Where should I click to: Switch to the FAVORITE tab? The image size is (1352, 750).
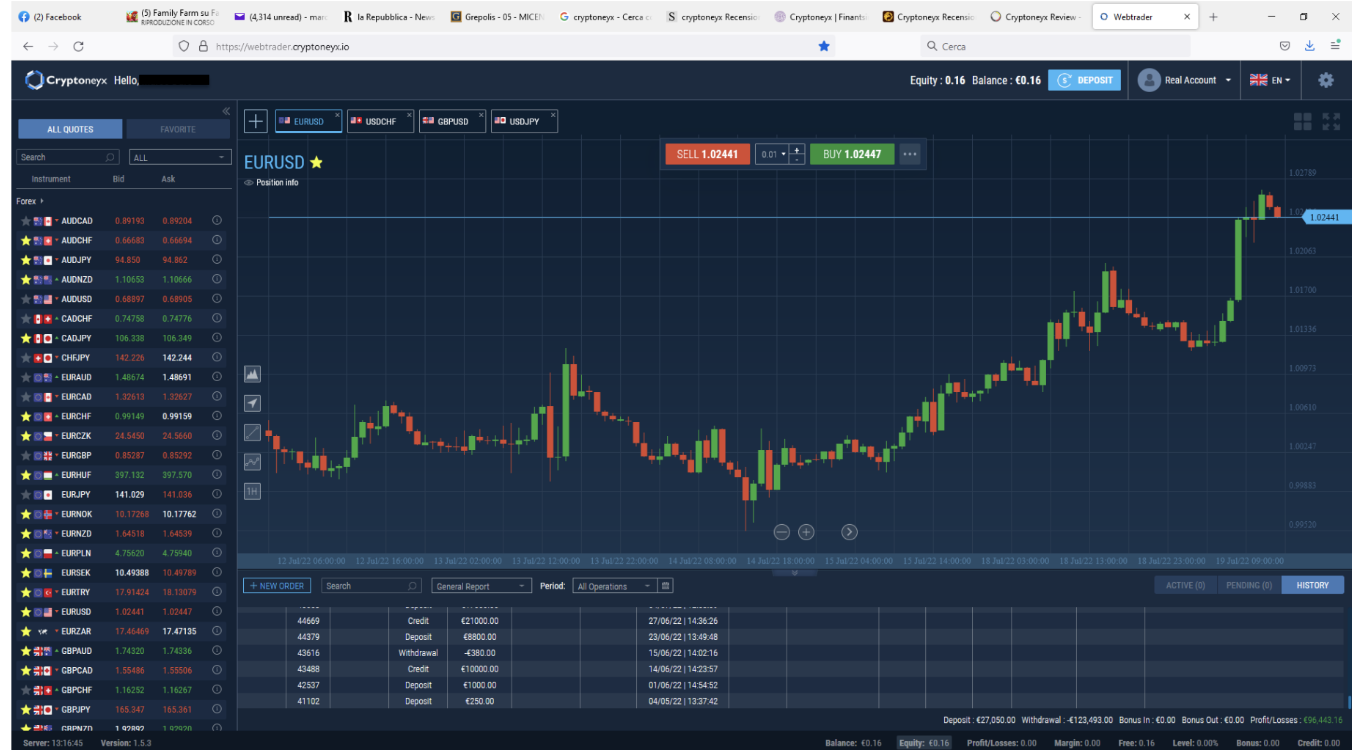(178, 129)
